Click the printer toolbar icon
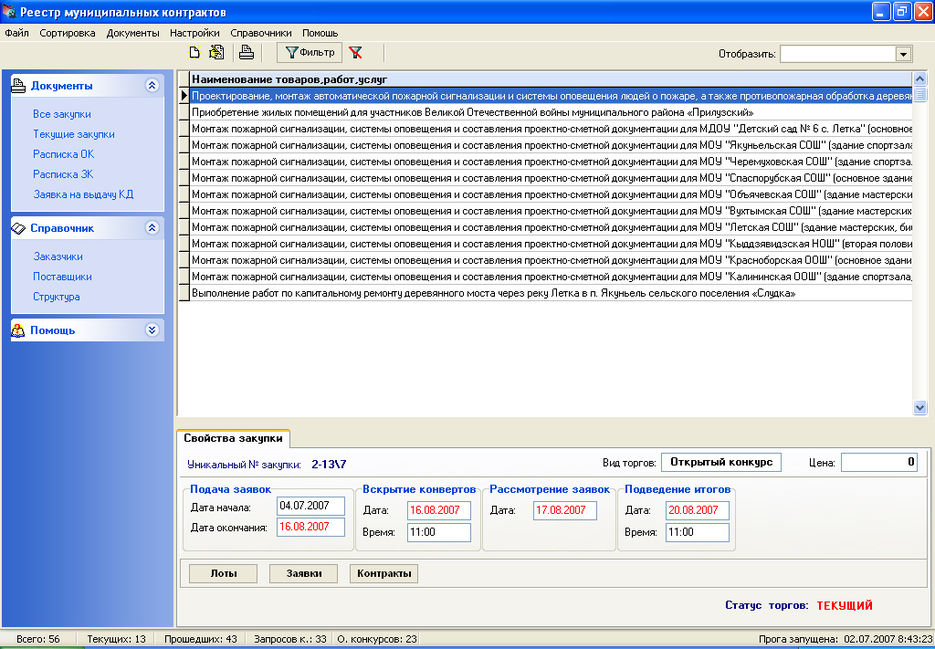The width and height of the screenshot is (935, 649). tap(246, 52)
